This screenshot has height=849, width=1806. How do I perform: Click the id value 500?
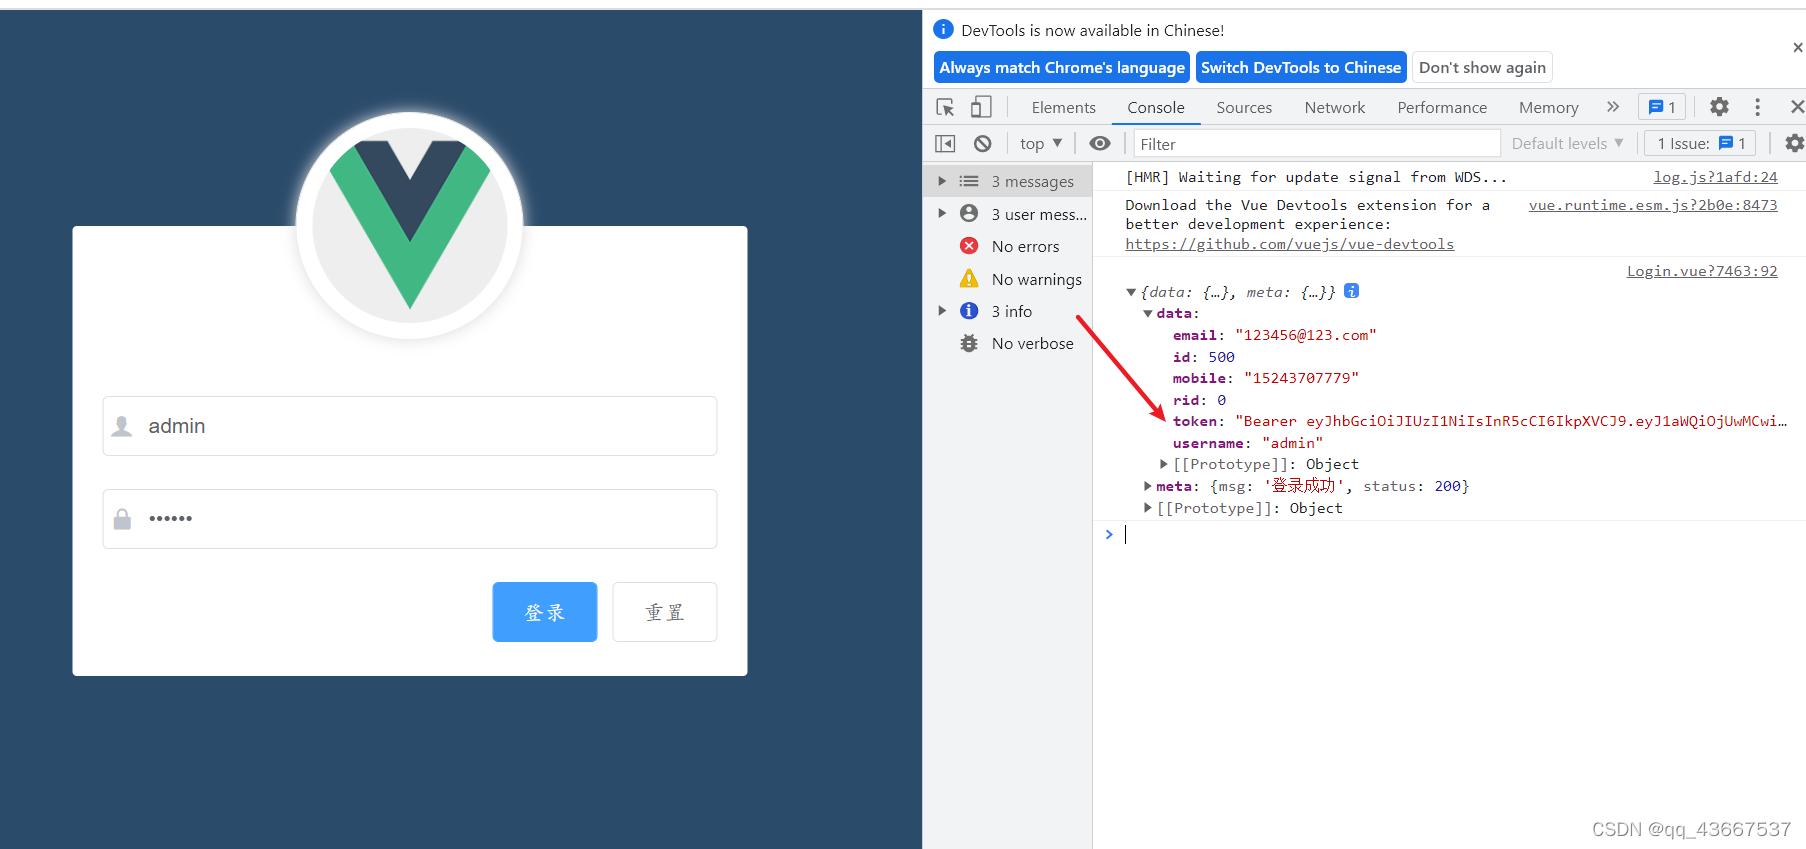pyautogui.click(x=1221, y=357)
